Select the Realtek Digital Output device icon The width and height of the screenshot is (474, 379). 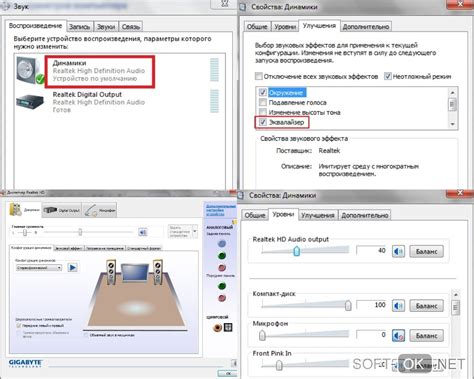[x=30, y=102]
